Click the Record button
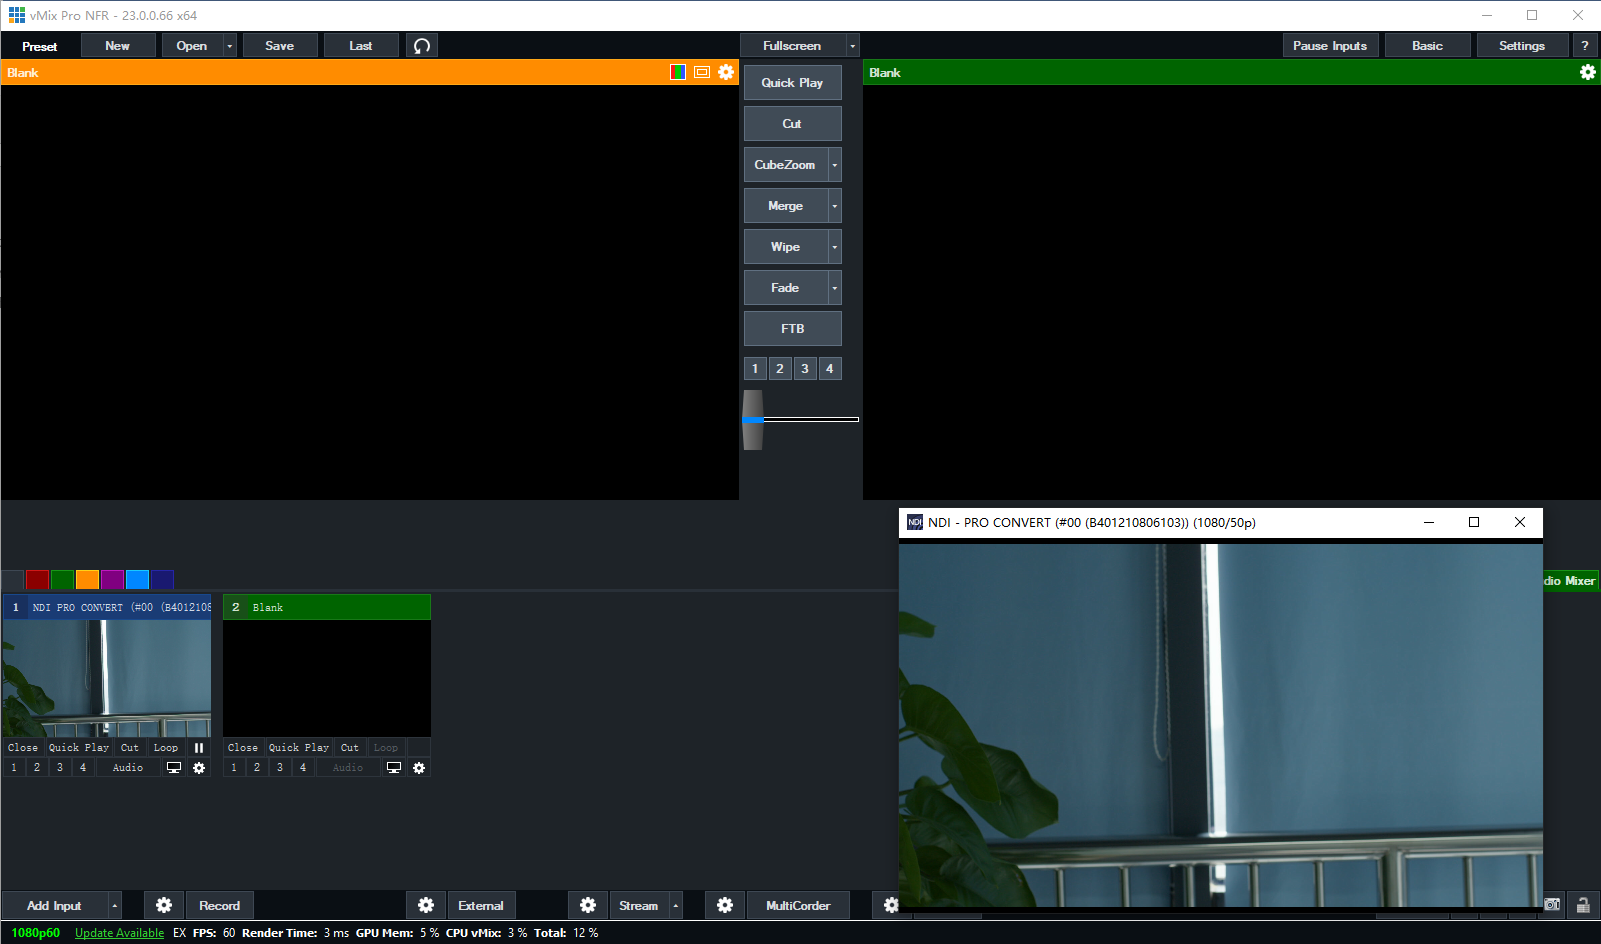The image size is (1601, 944). pos(219,905)
